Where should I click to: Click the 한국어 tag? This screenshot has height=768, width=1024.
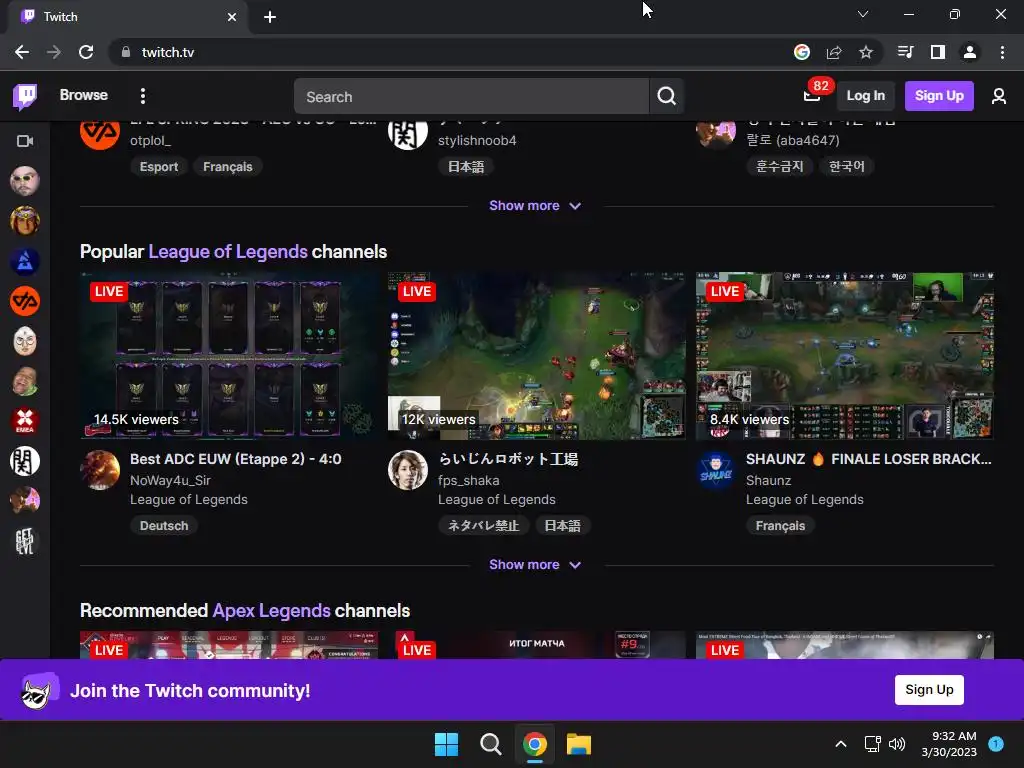pos(847,167)
